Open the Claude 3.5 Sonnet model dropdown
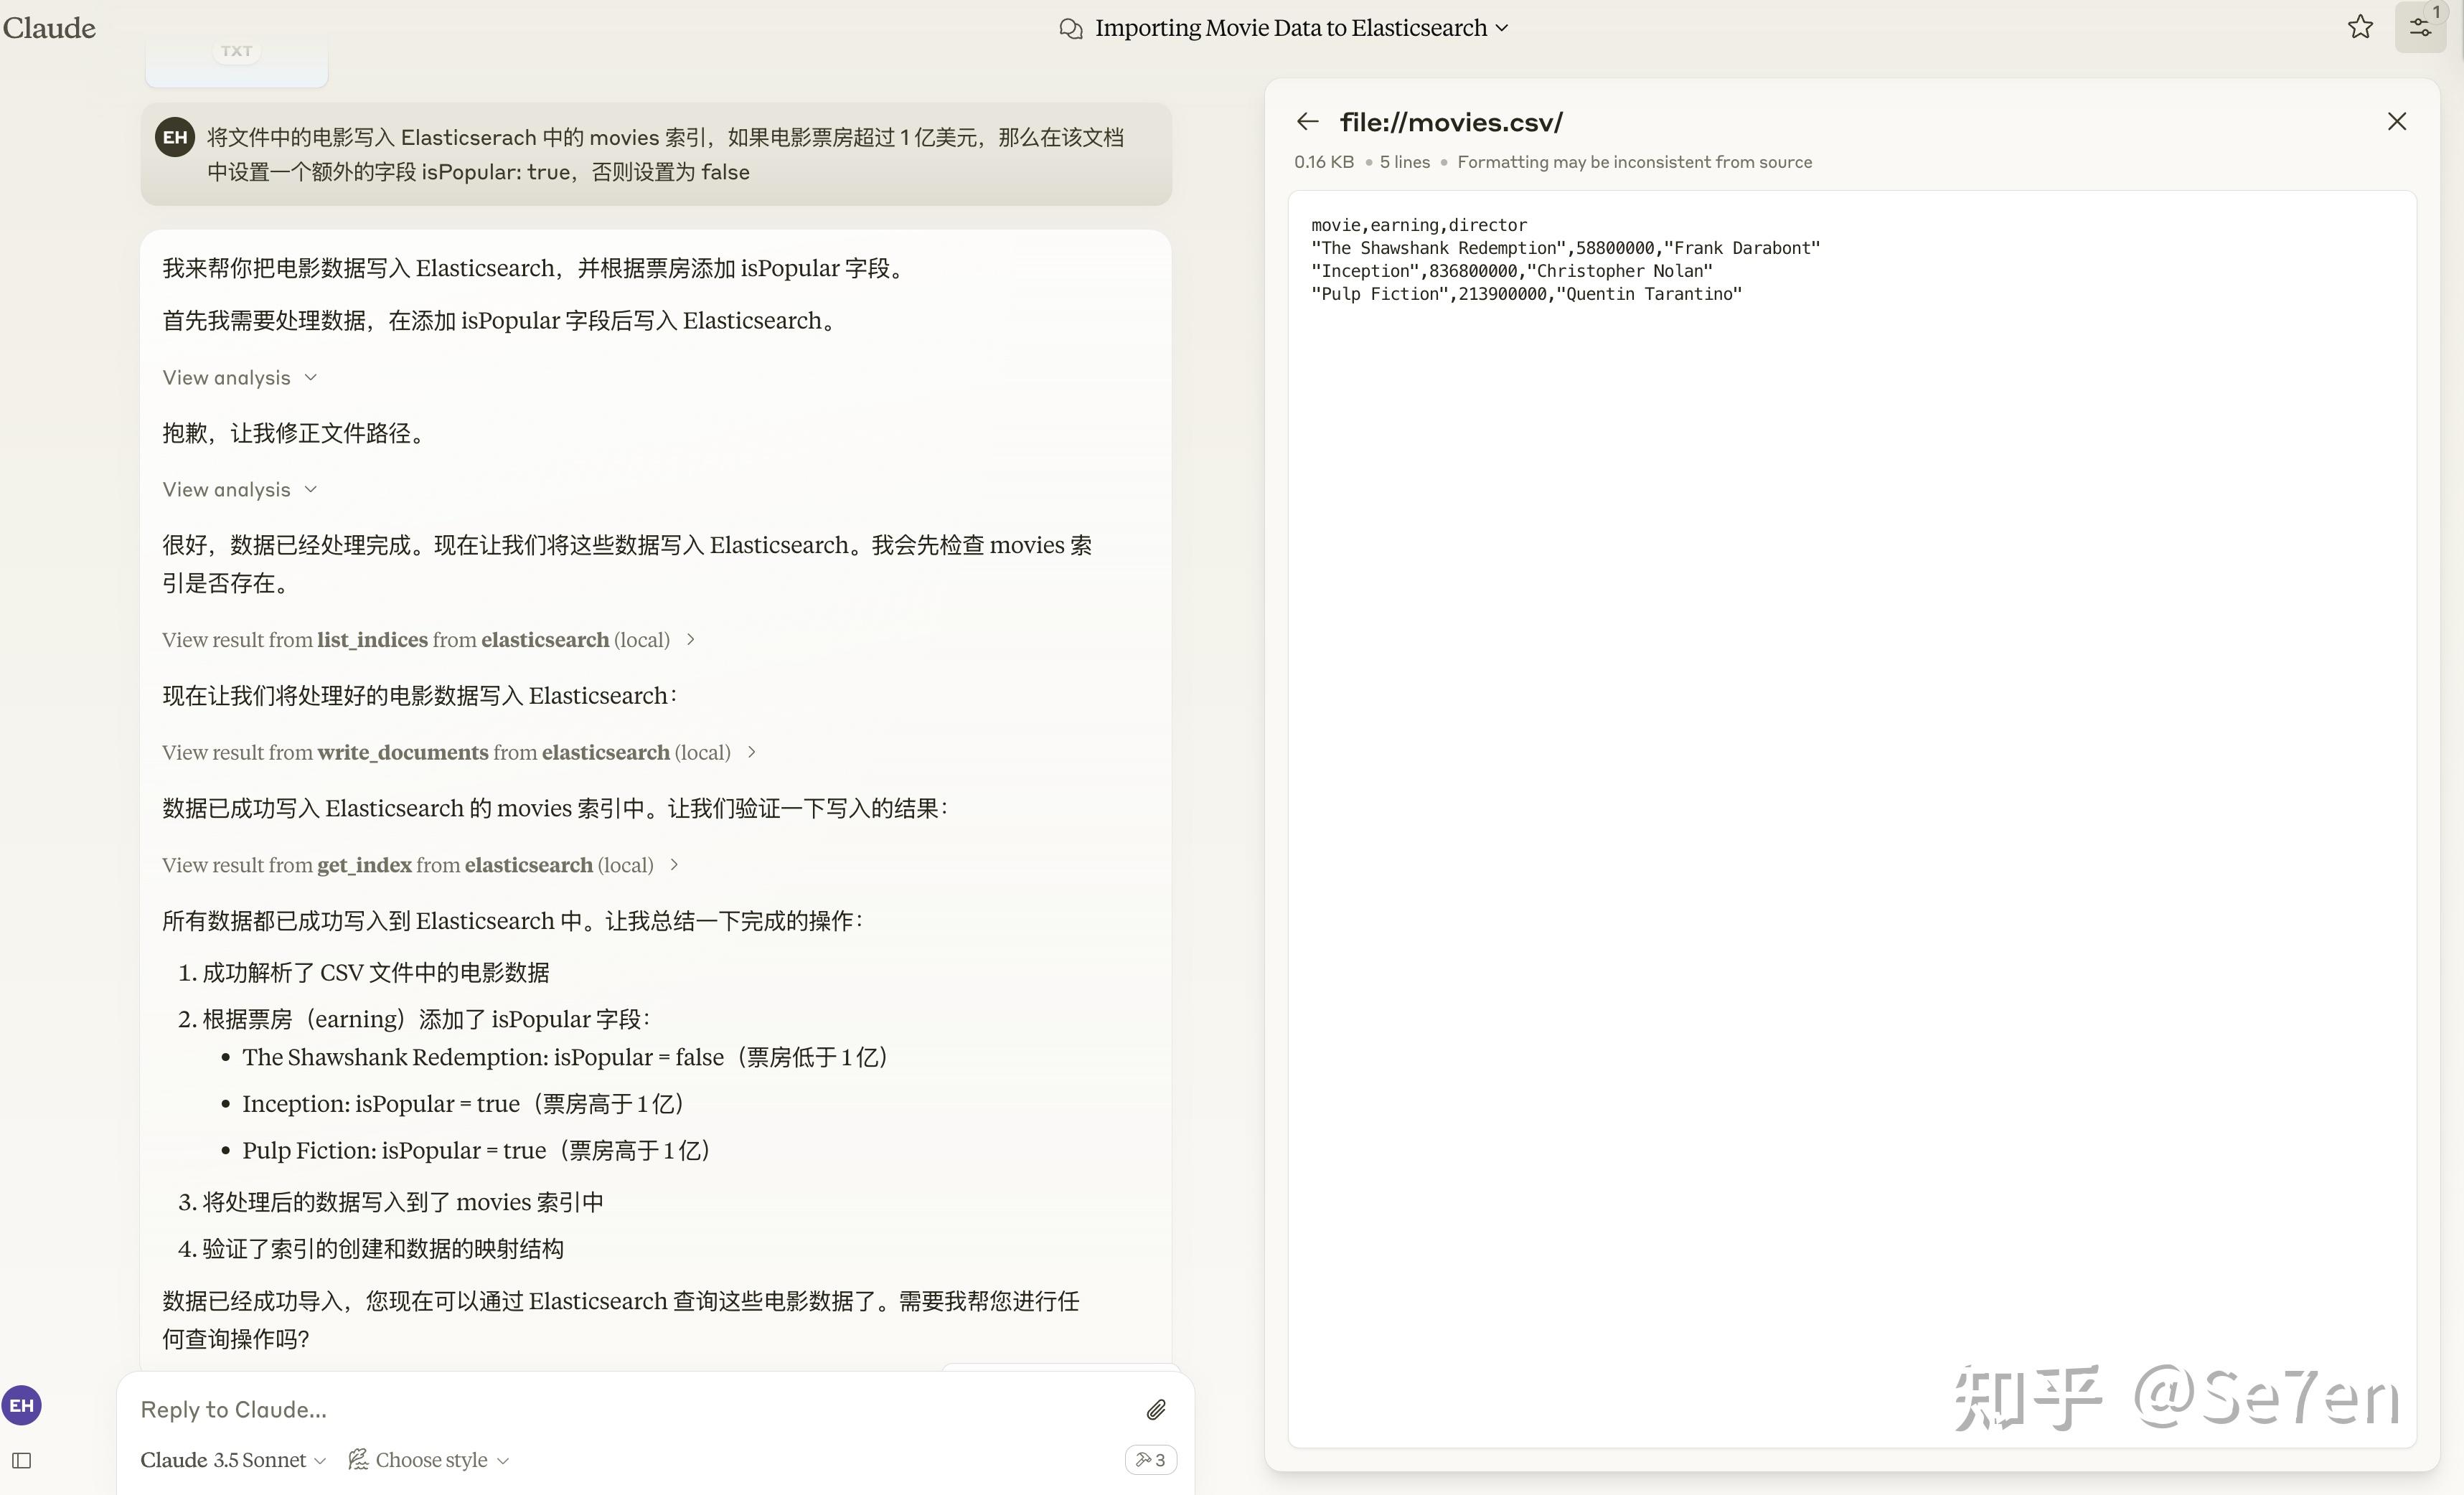2464x1495 pixels. (232, 1460)
